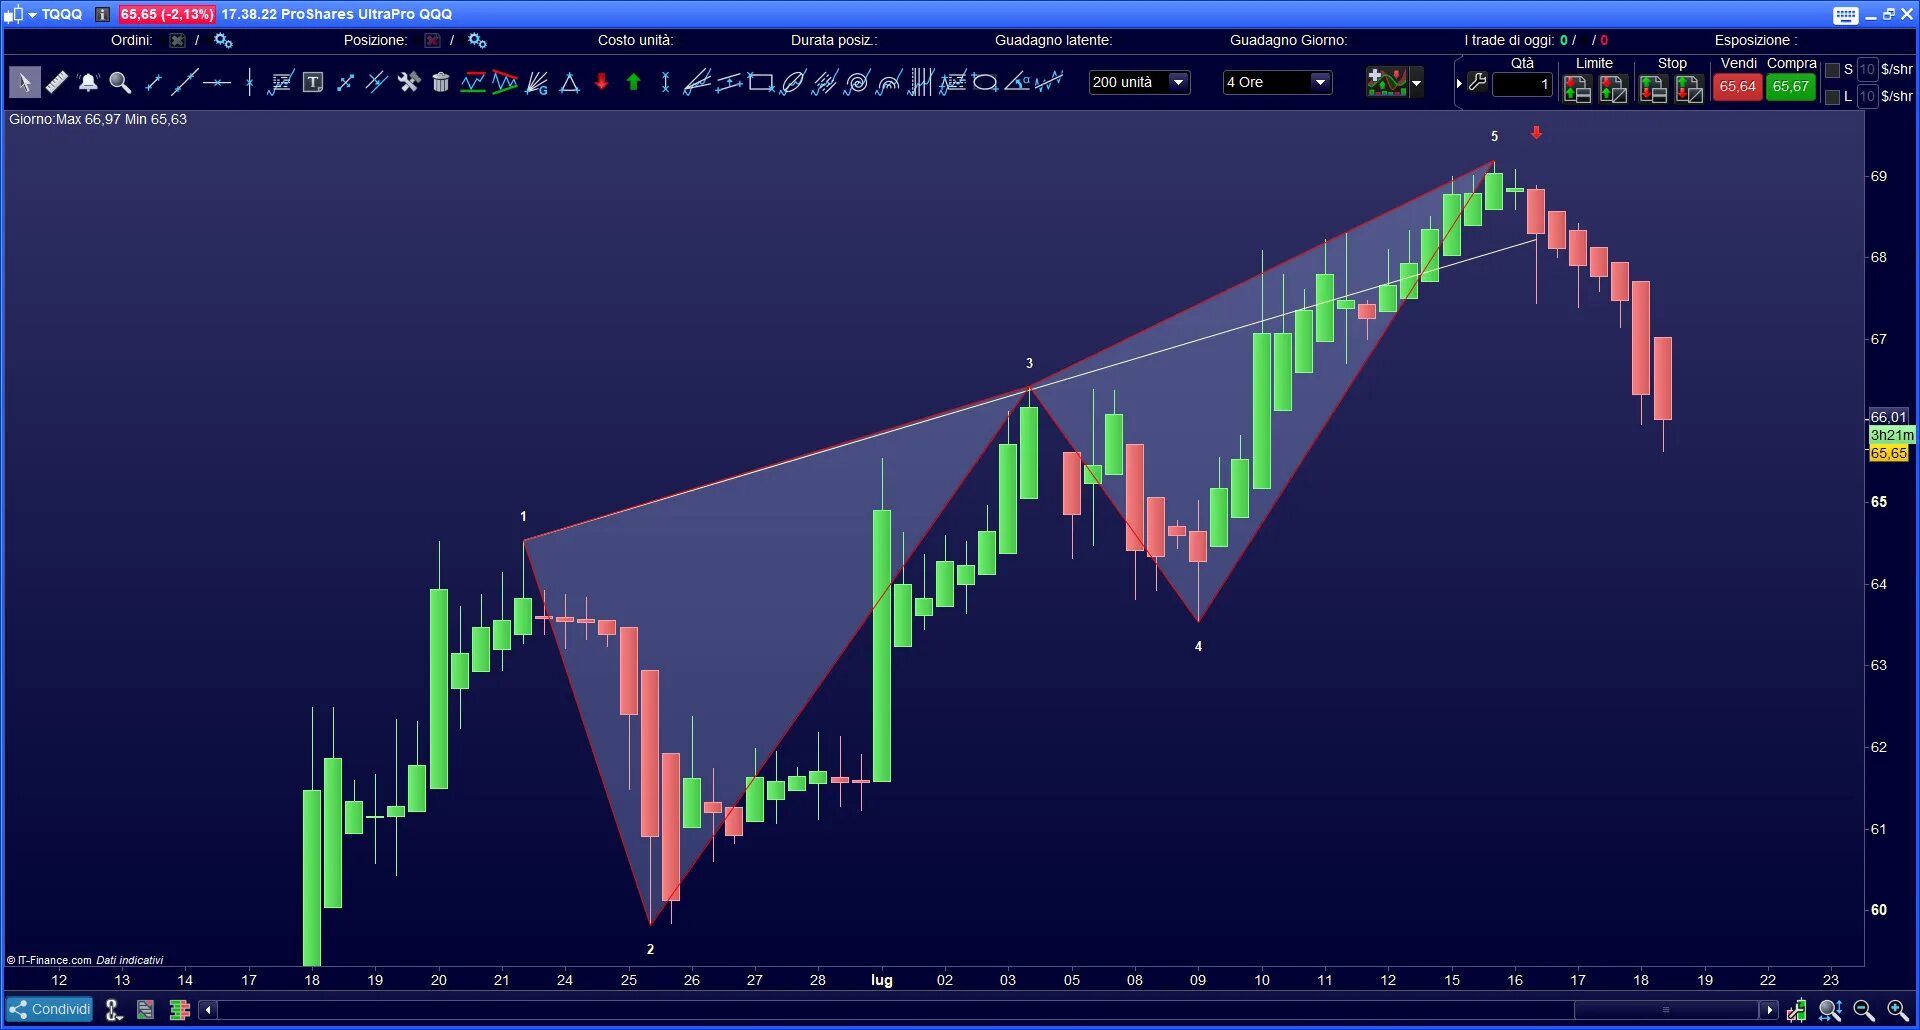Select the ruler measurement tool

[57, 82]
